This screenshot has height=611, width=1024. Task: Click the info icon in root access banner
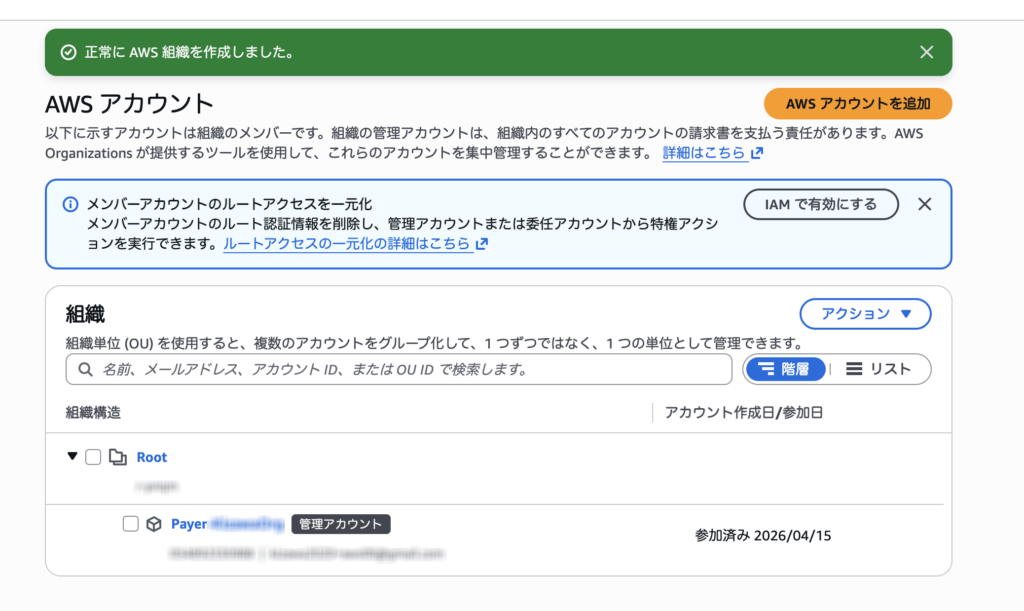coord(70,204)
